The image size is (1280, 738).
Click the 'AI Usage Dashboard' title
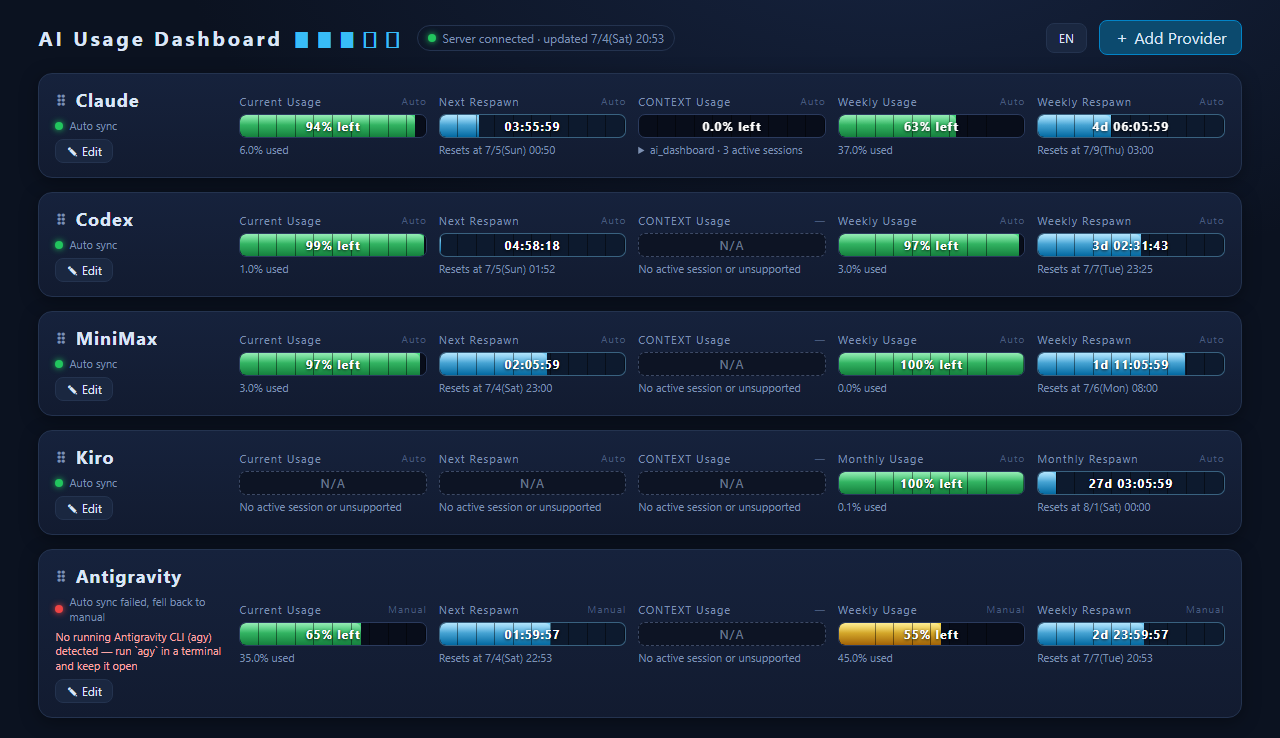coord(160,39)
